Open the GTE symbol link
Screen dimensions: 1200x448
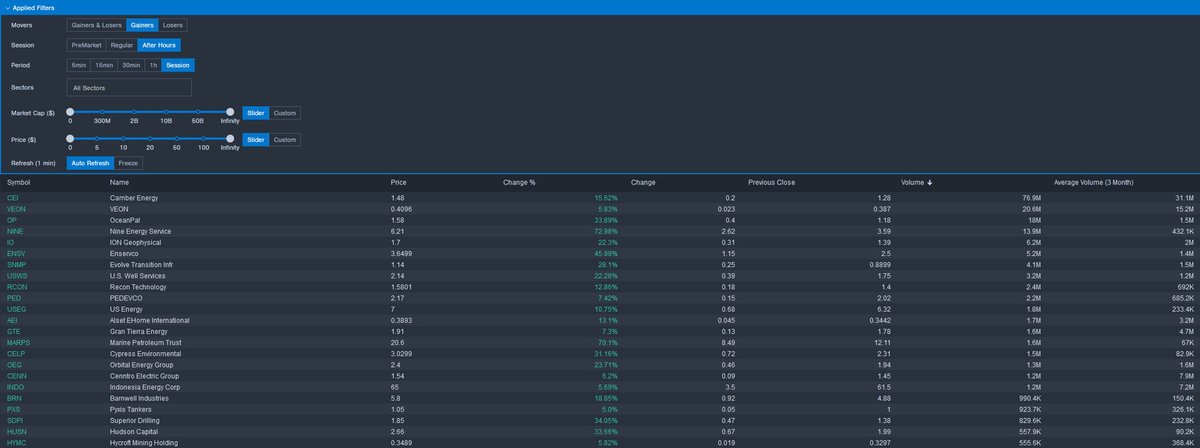tap(14, 331)
